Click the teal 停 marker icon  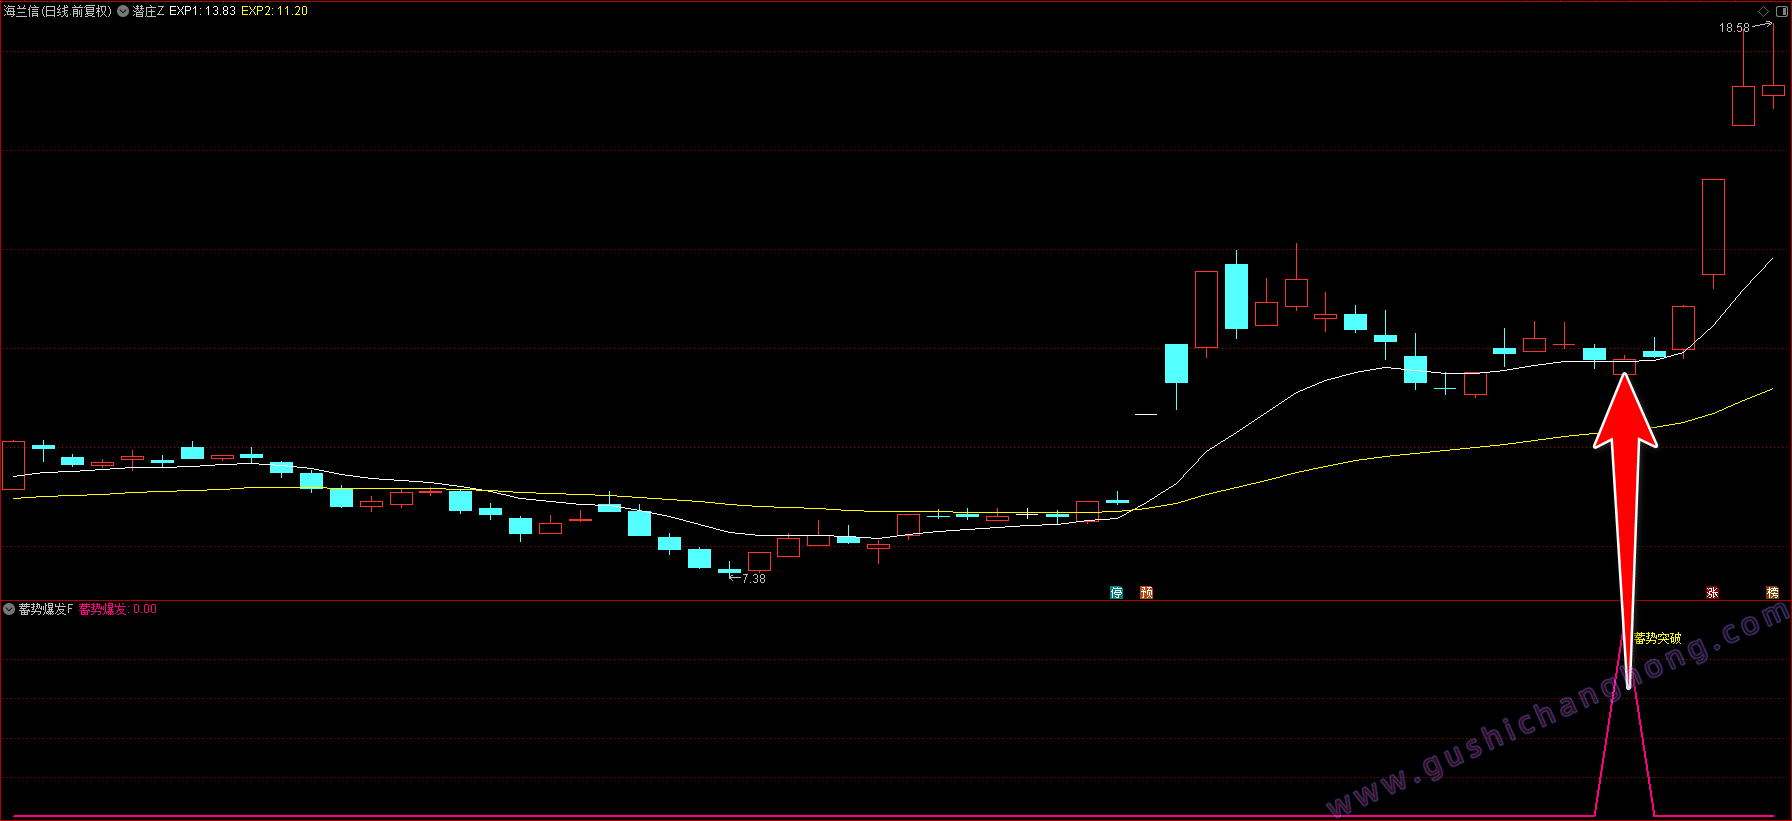pyautogui.click(x=1116, y=593)
